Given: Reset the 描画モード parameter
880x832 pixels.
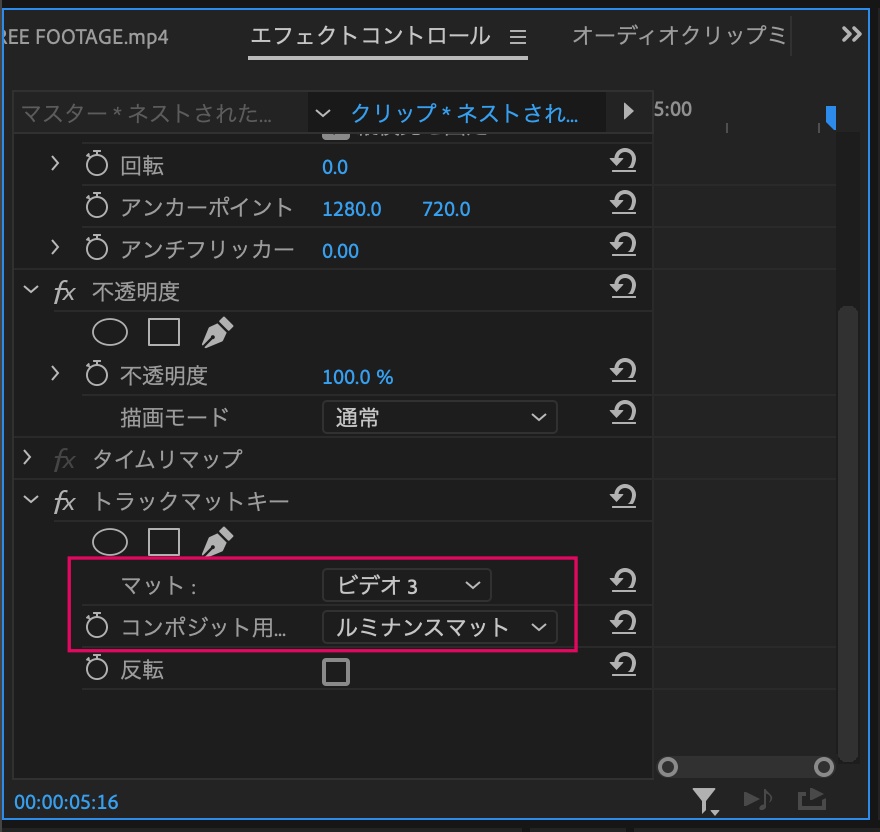Looking at the screenshot, I should click(623, 413).
